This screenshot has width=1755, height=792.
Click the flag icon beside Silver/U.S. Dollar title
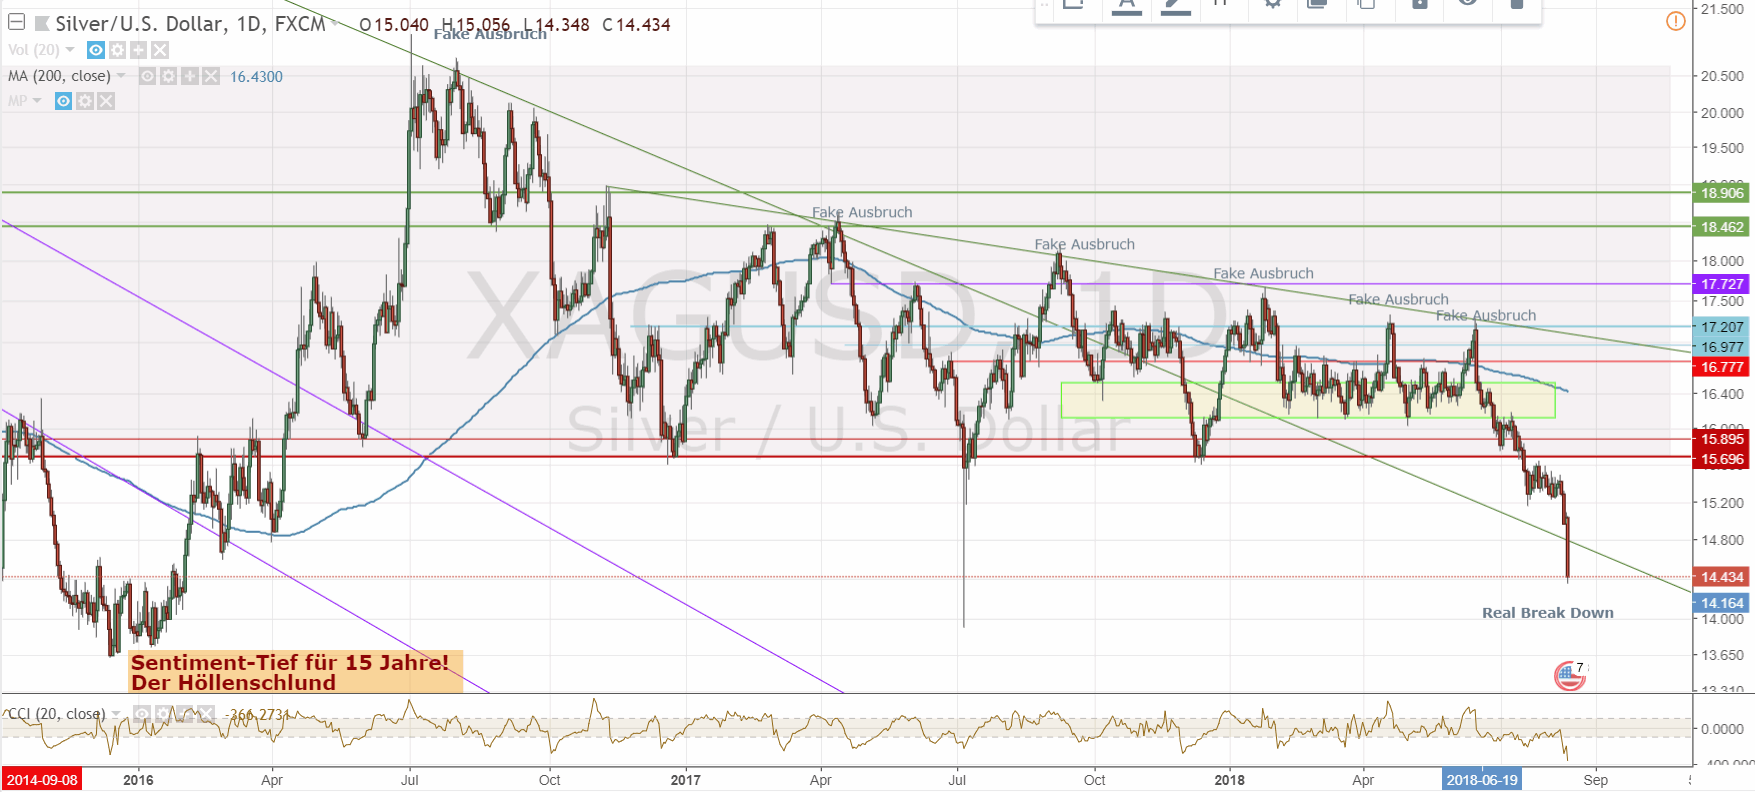42,23
